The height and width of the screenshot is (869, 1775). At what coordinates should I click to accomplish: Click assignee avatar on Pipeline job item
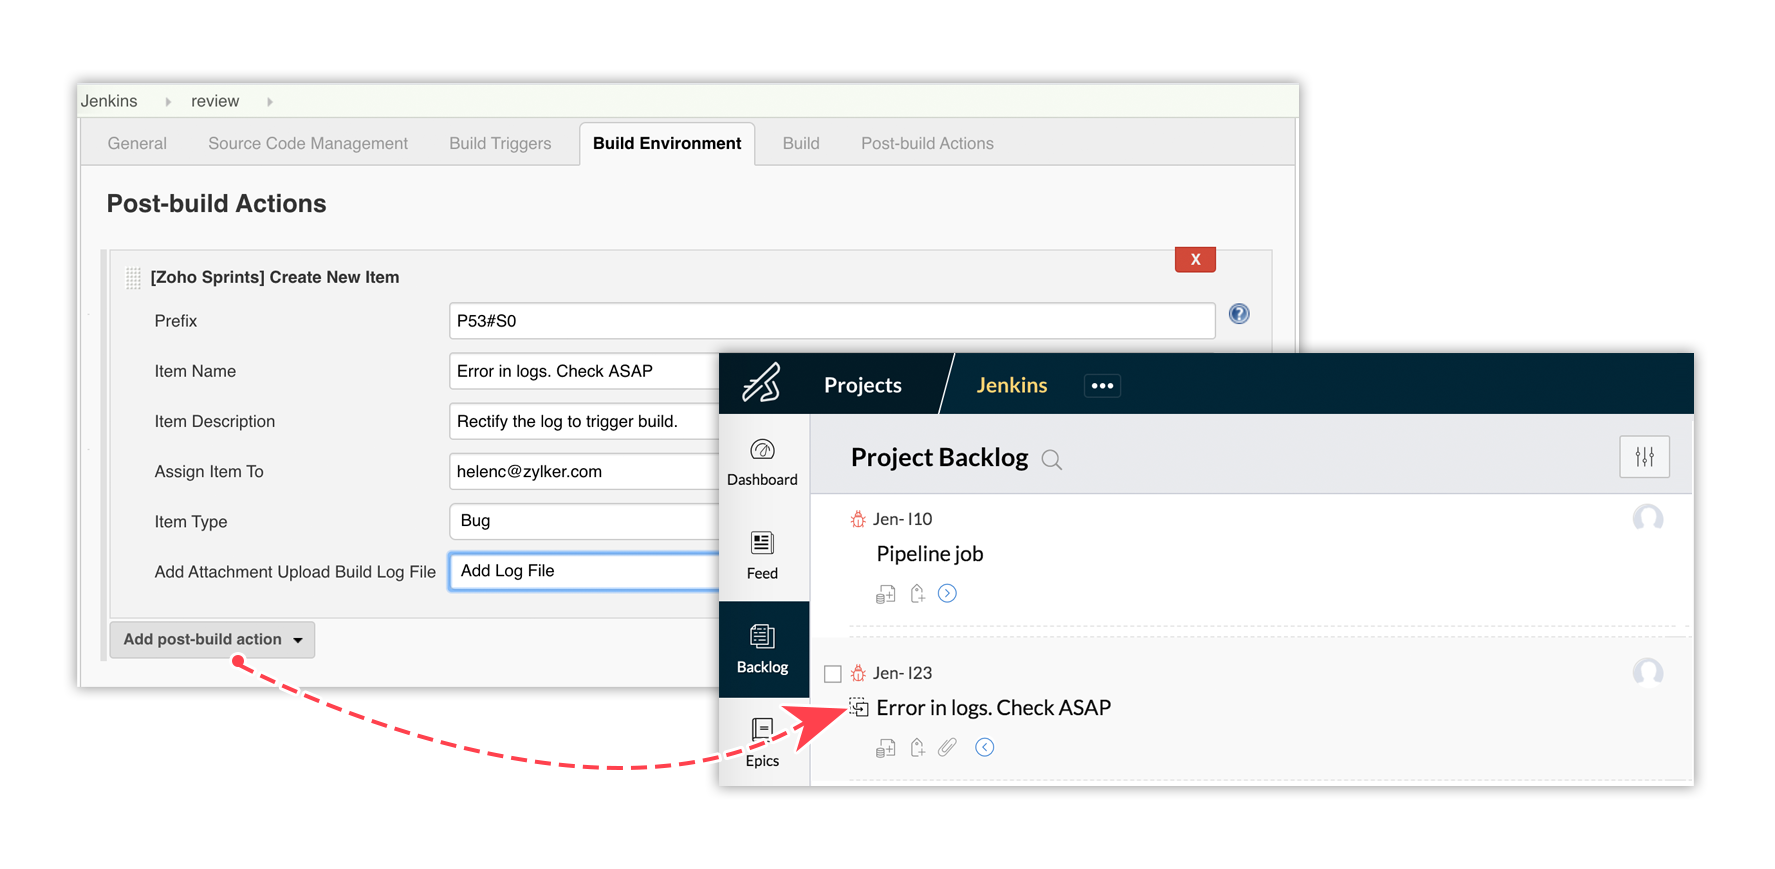pos(1648,519)
